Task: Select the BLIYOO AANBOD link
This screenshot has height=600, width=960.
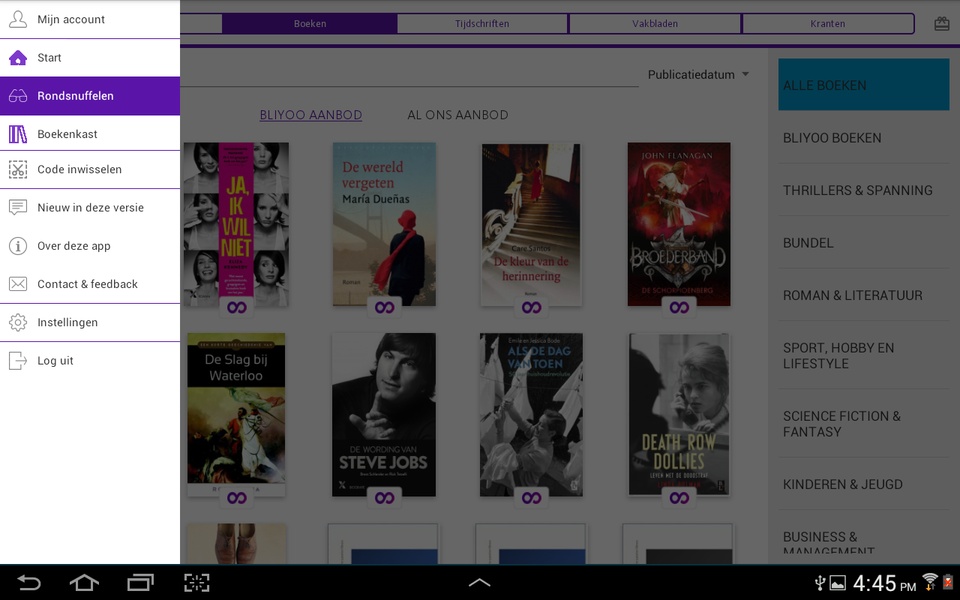Action: (311, 115)
